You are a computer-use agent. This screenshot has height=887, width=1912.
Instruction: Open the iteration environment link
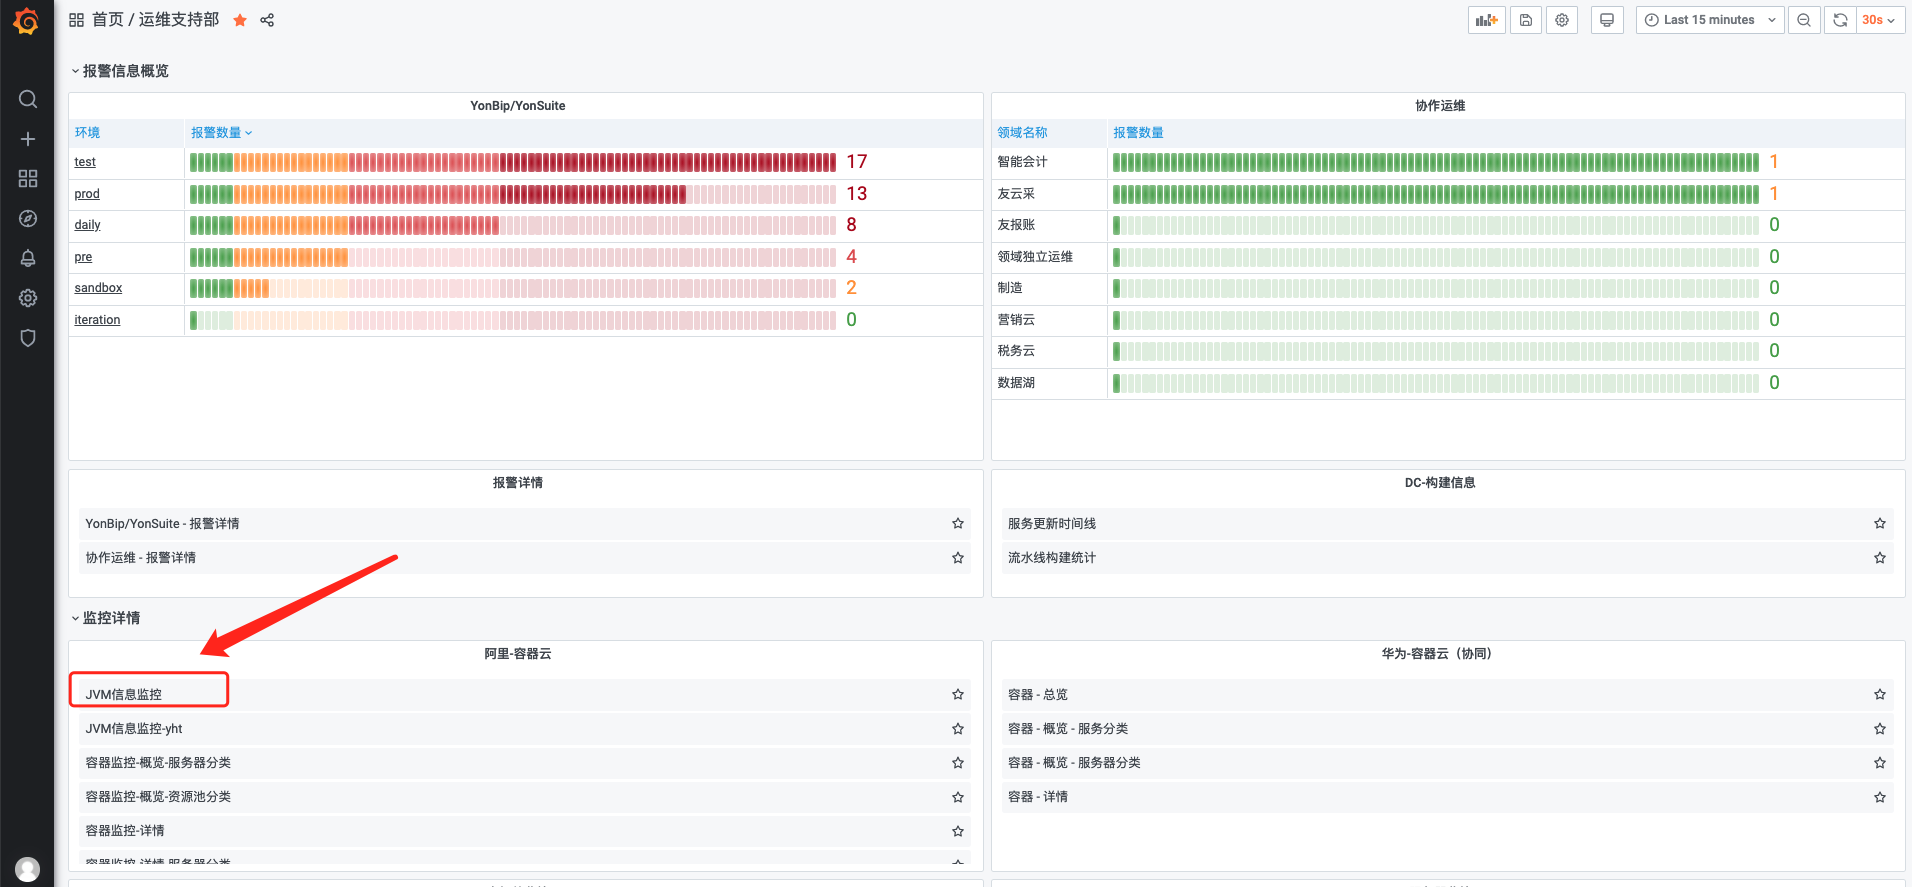pyautogui.click(x=97, y=320)
